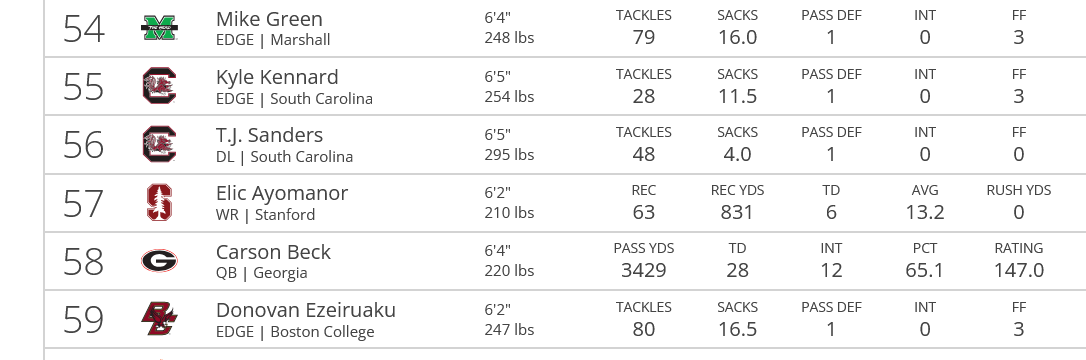
Task: Click Carson Beck's pass yards value 3429
Action: (x=643, y=270)
